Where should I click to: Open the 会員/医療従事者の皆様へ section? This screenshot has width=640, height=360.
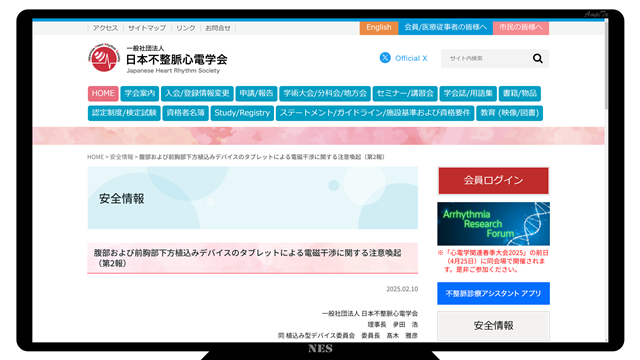445,27
